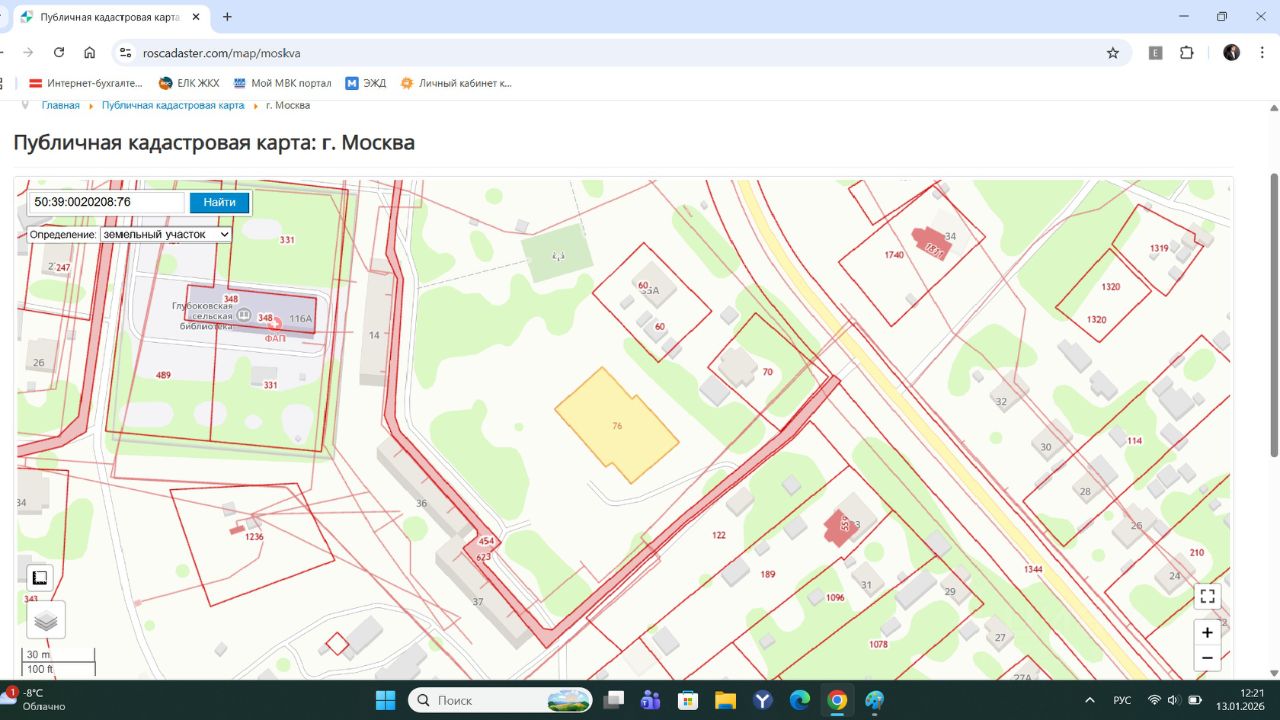Click the site information icon in address bar
Screen dimensions: 1280x720
124,53
